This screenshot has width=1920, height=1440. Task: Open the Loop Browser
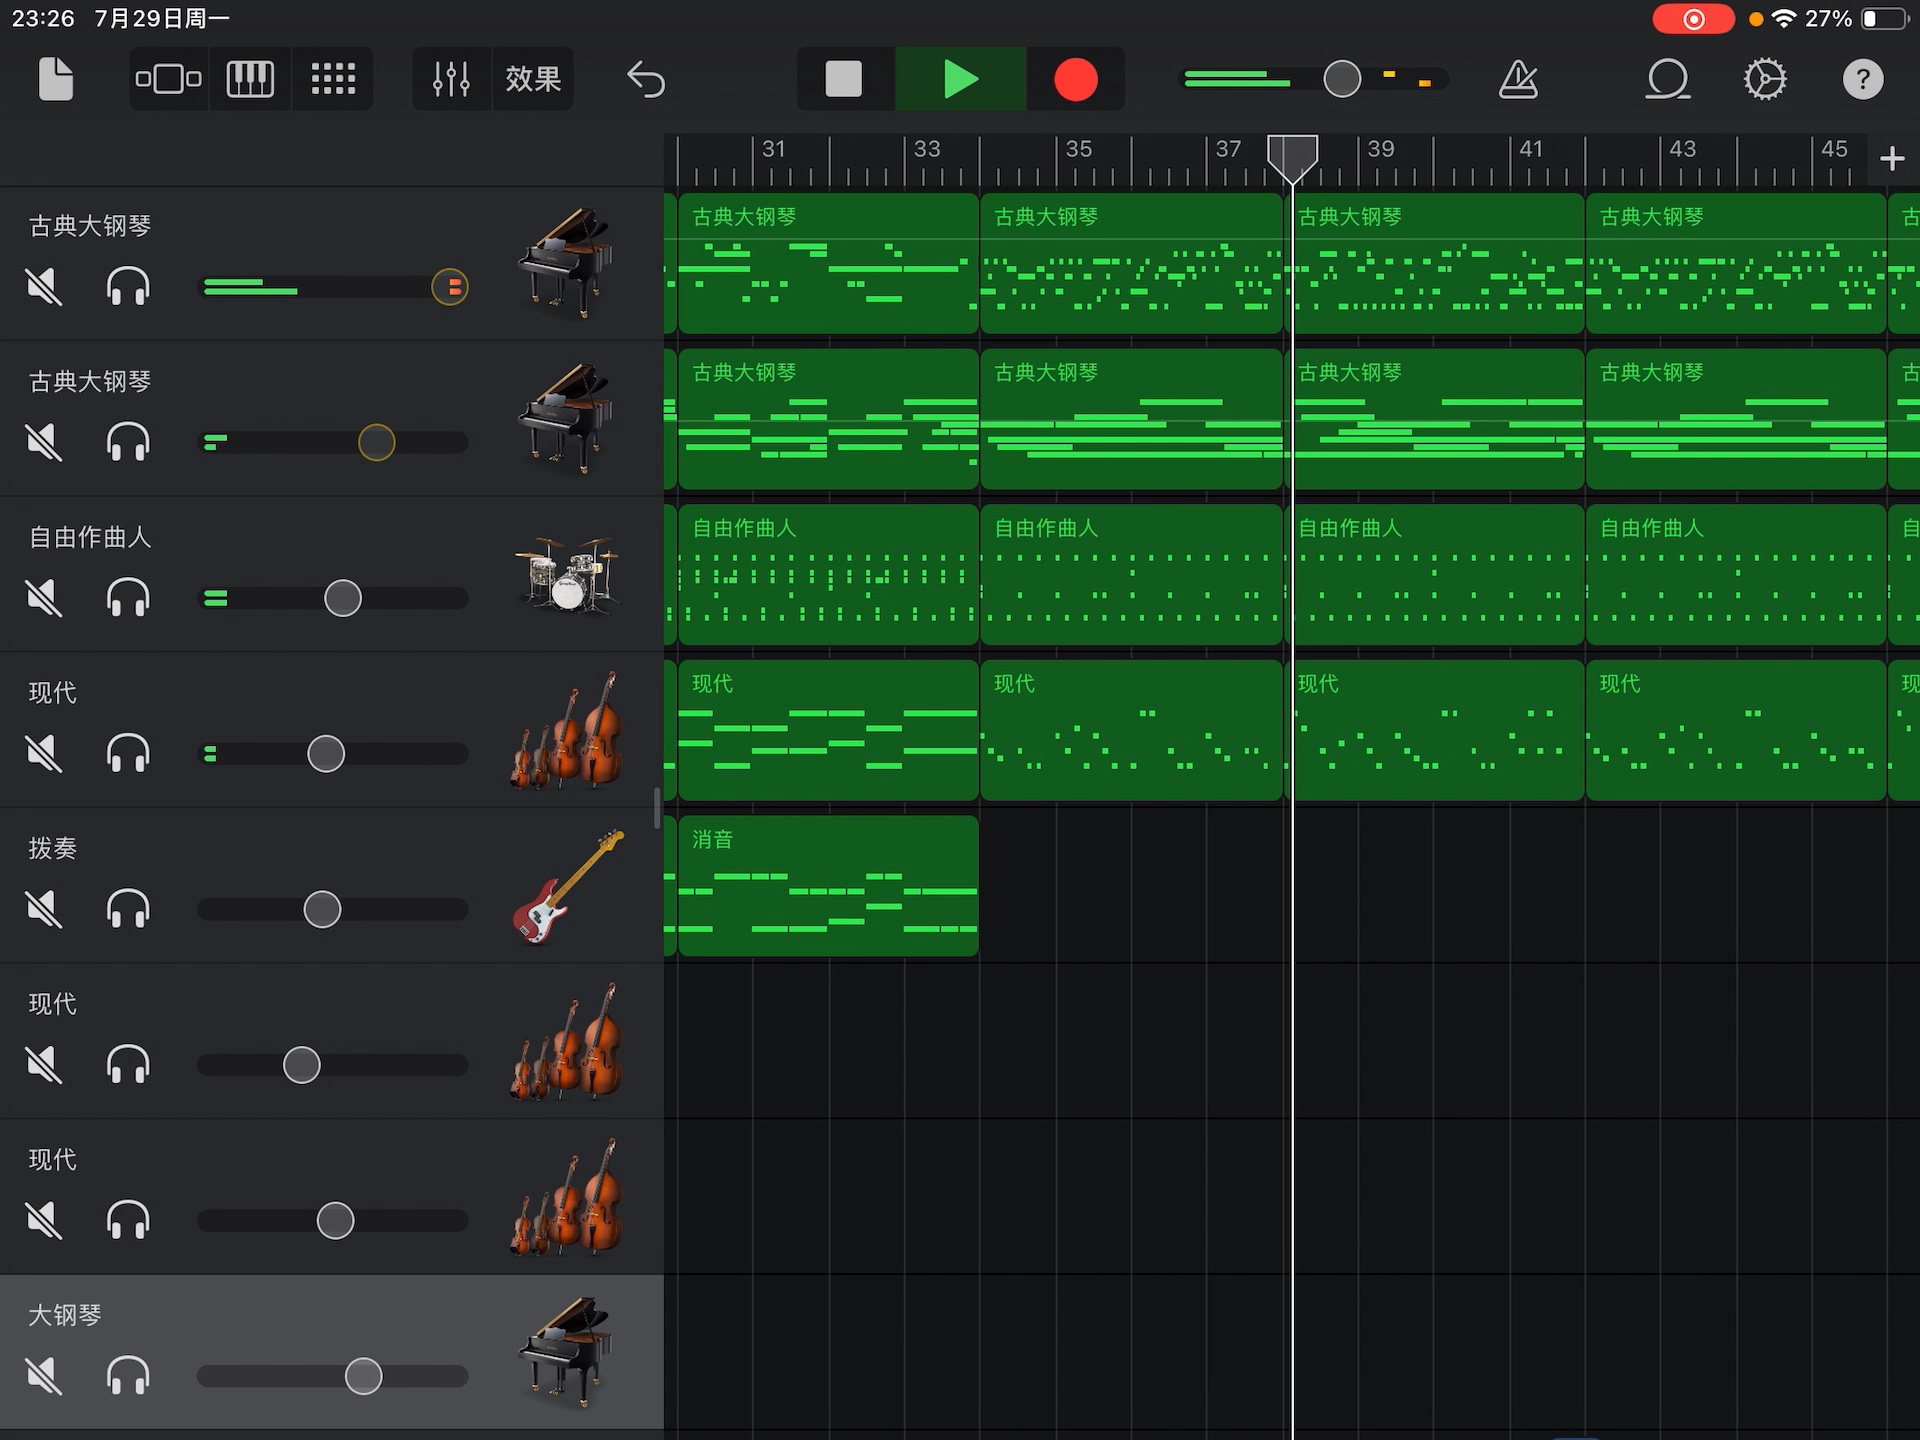click(x=1668, y=79)
